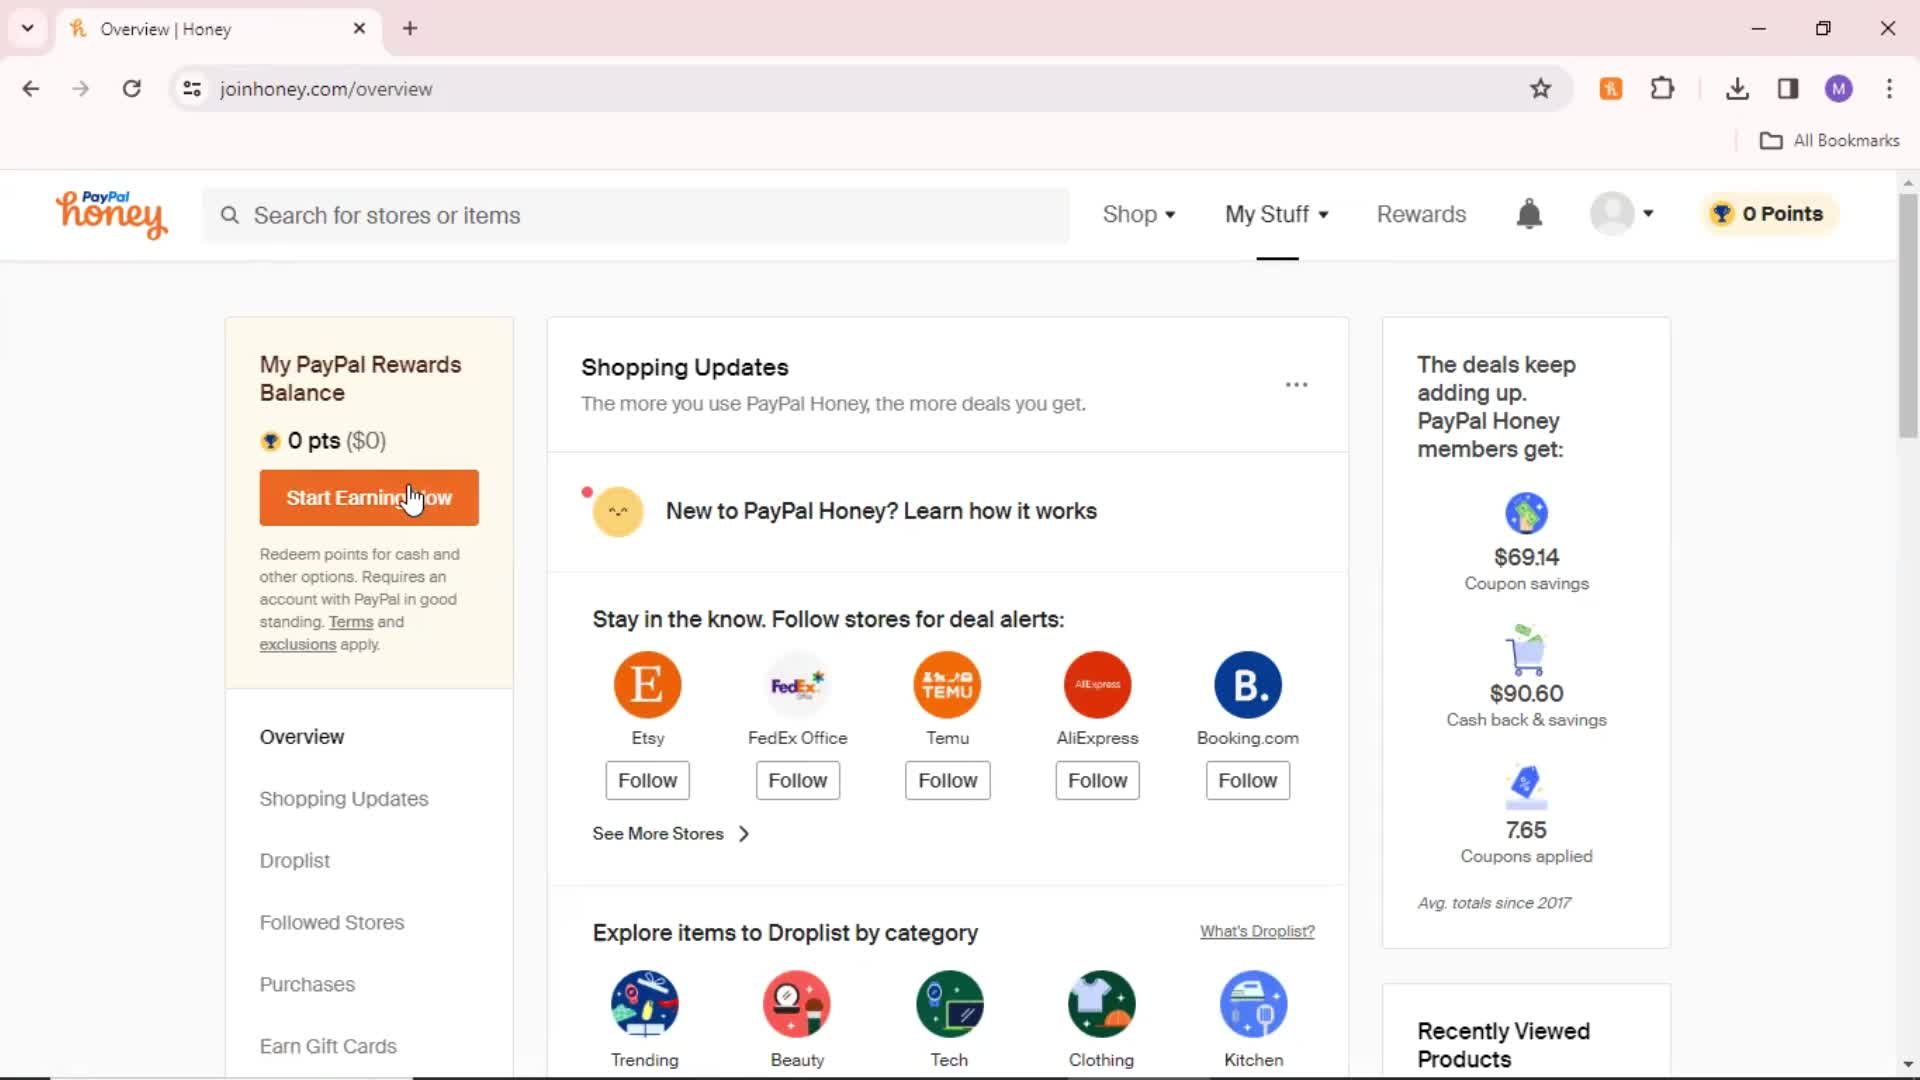Follow the FedEx Office store
Viewport: 1920px width, 1080px height.
[797, 781]
